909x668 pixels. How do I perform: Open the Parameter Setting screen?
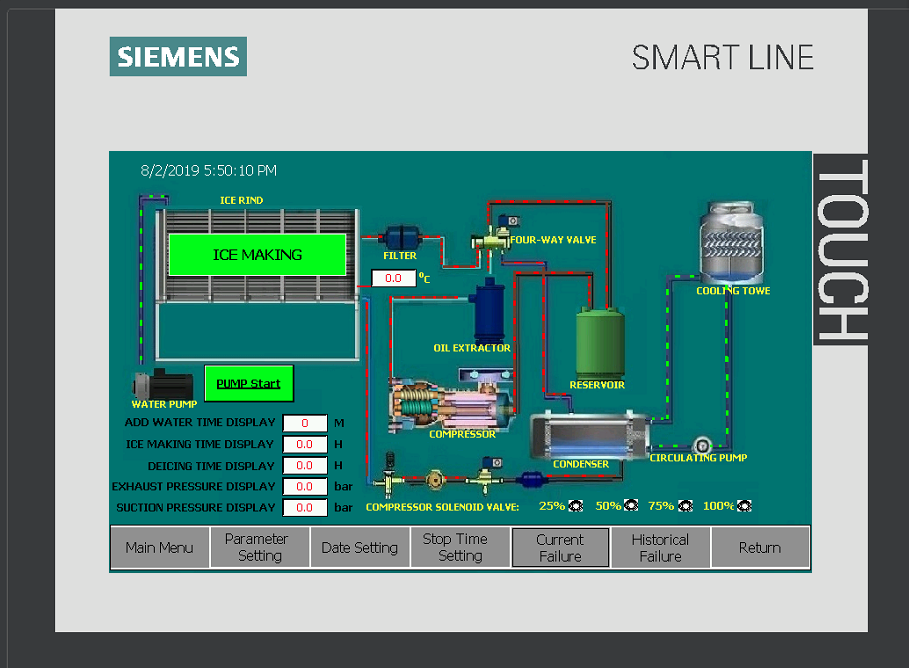[x=260, y=547]
